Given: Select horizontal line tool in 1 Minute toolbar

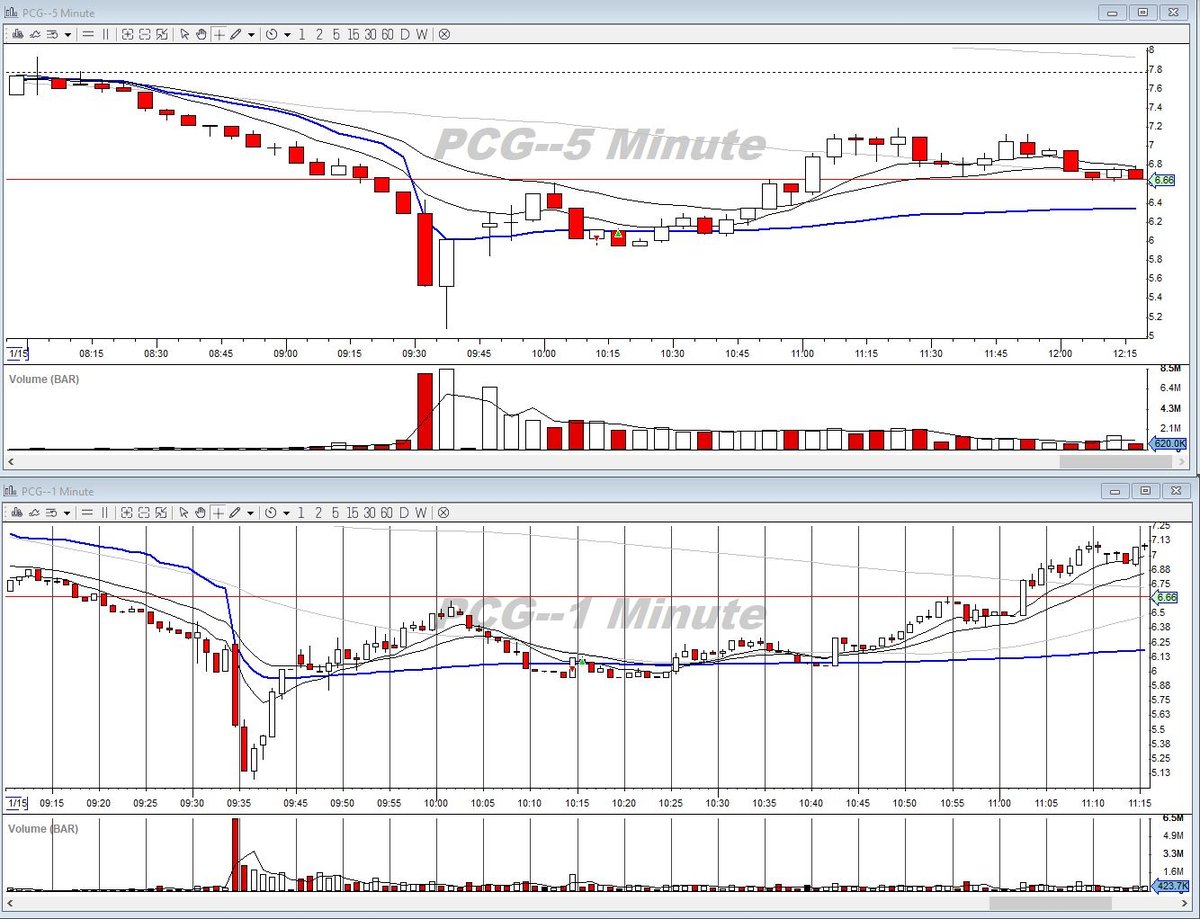Looking at the screenshot, I should click(88, 512).
